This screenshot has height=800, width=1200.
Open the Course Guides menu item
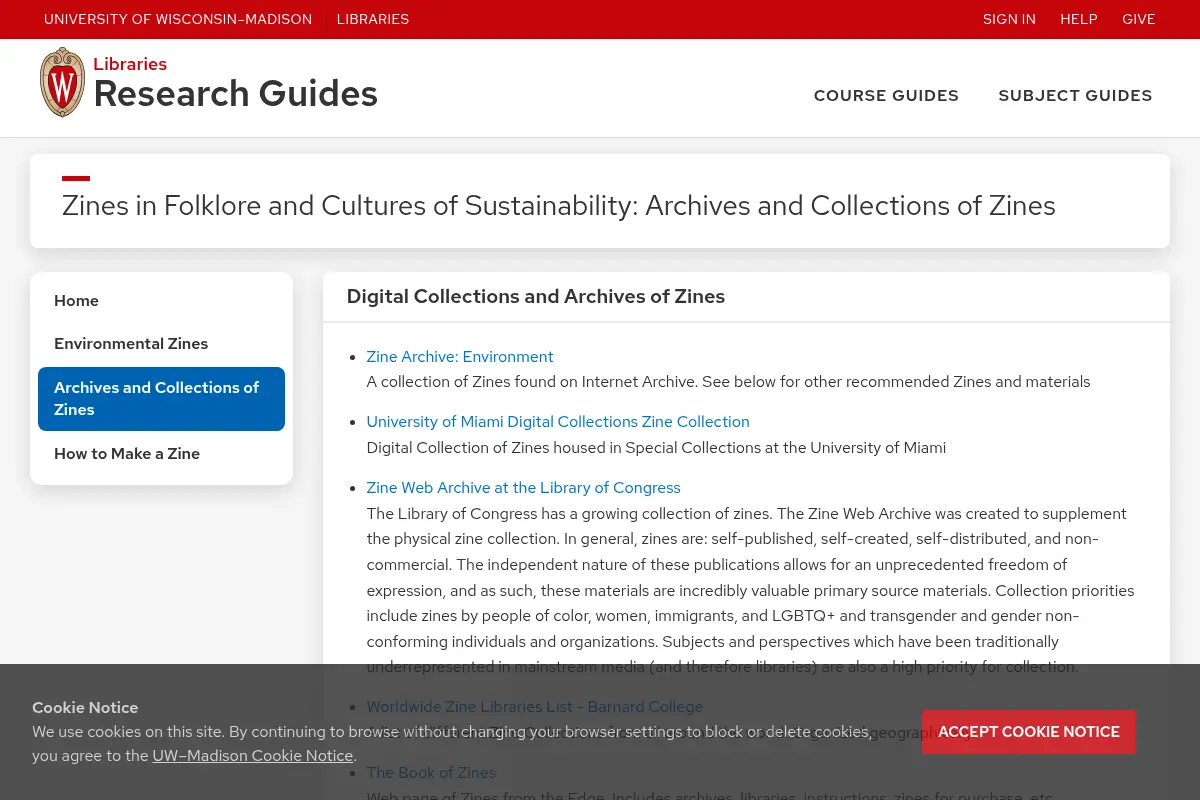pos(886,95)
